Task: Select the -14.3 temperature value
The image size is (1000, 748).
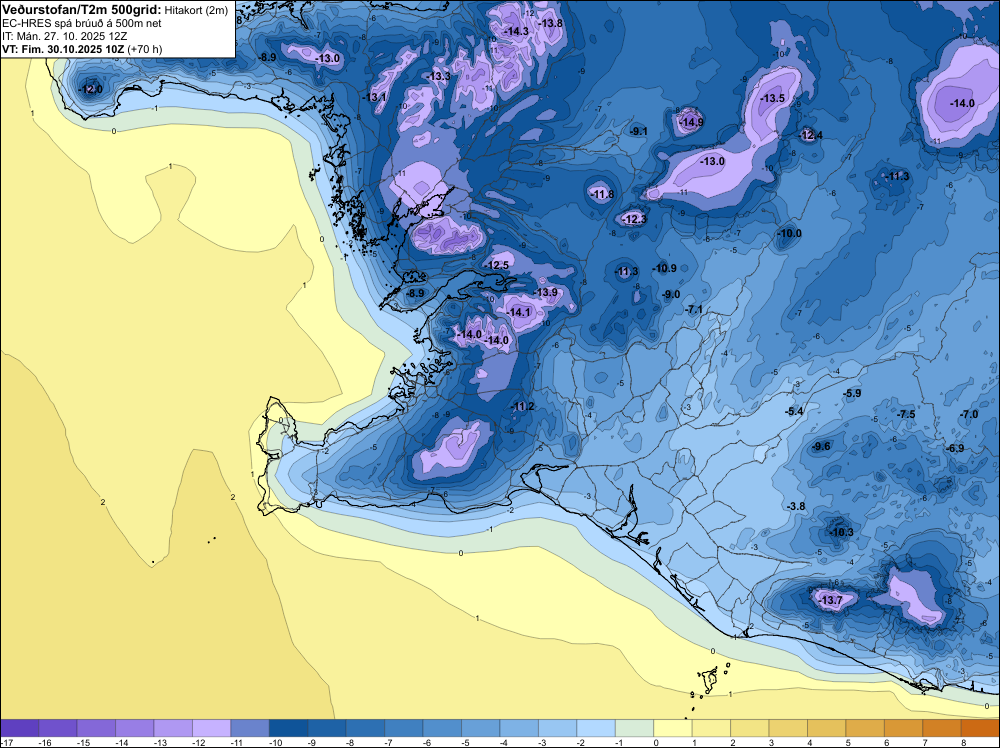Action: [x=516, y=31]
